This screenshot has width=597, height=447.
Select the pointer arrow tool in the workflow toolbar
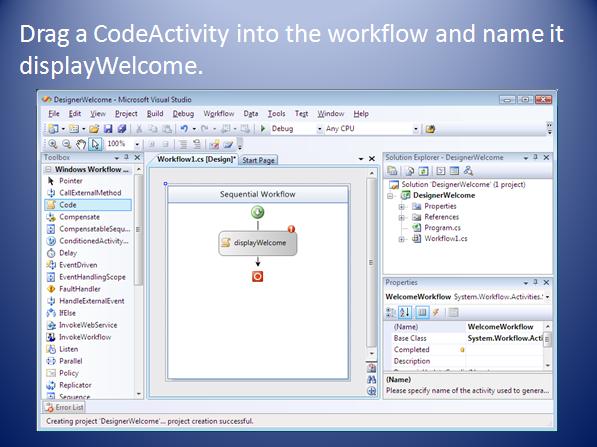point(95,144)
